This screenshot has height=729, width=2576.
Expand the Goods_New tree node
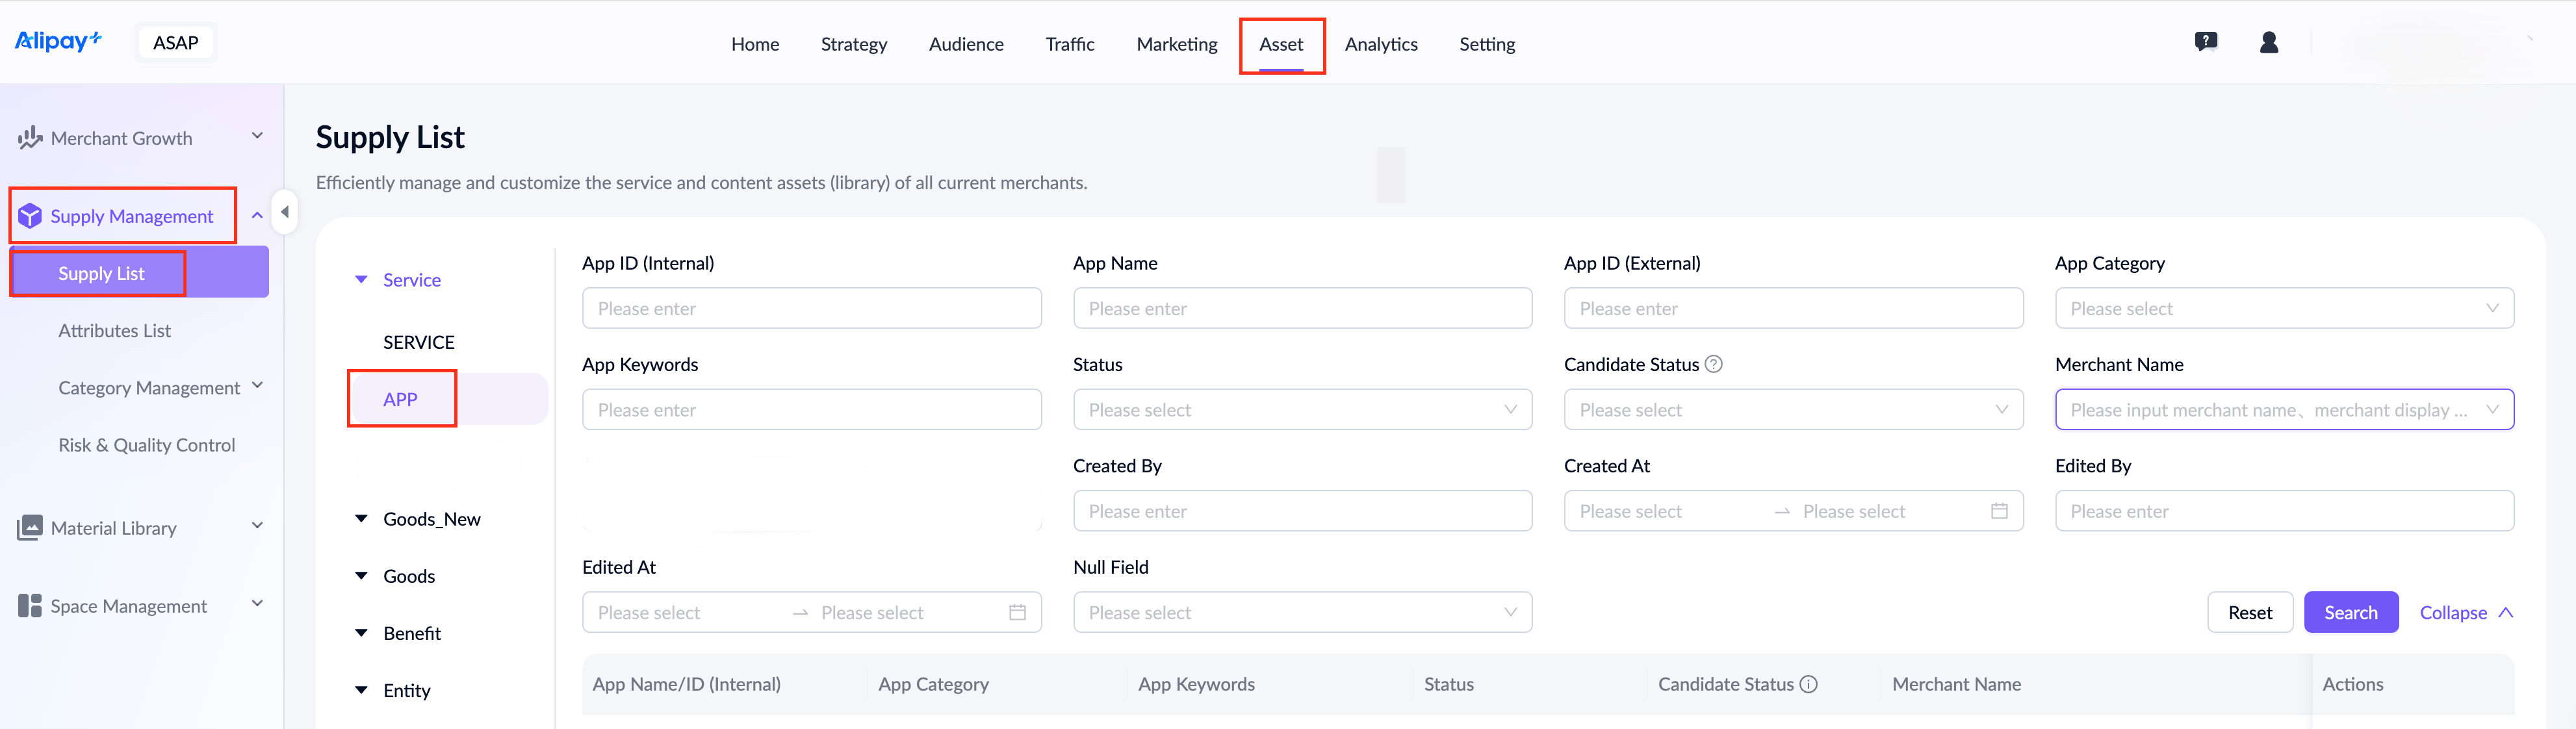point(362,518)
